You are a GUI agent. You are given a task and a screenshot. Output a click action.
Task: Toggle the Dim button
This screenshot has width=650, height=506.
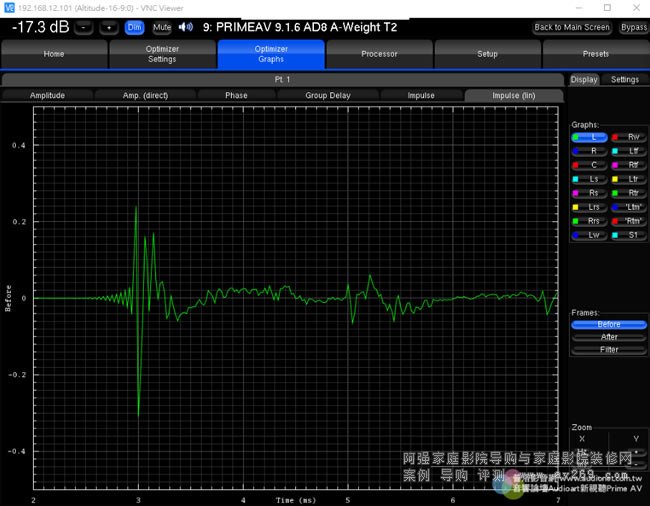coord(135,27)
